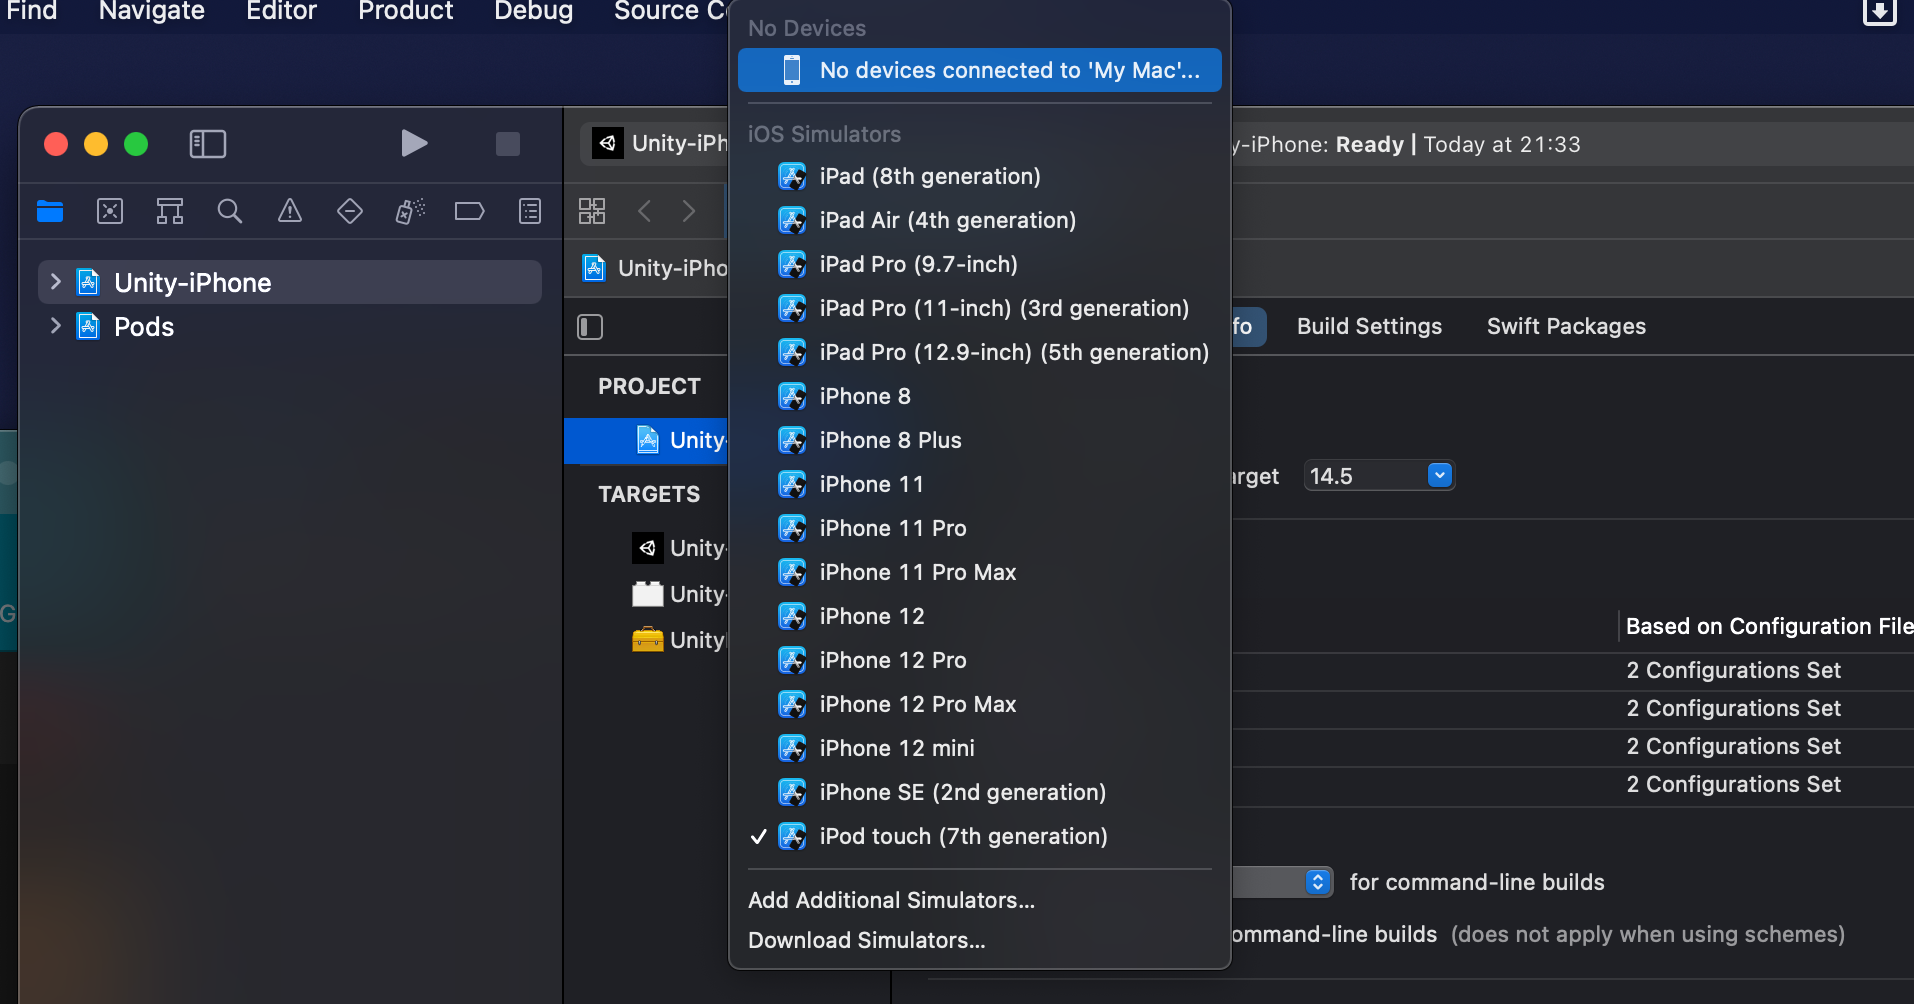This screenshot has width=1914, height=1004.
Task: Click the Stop button in toolbar
Action: (x=508, y=144)
